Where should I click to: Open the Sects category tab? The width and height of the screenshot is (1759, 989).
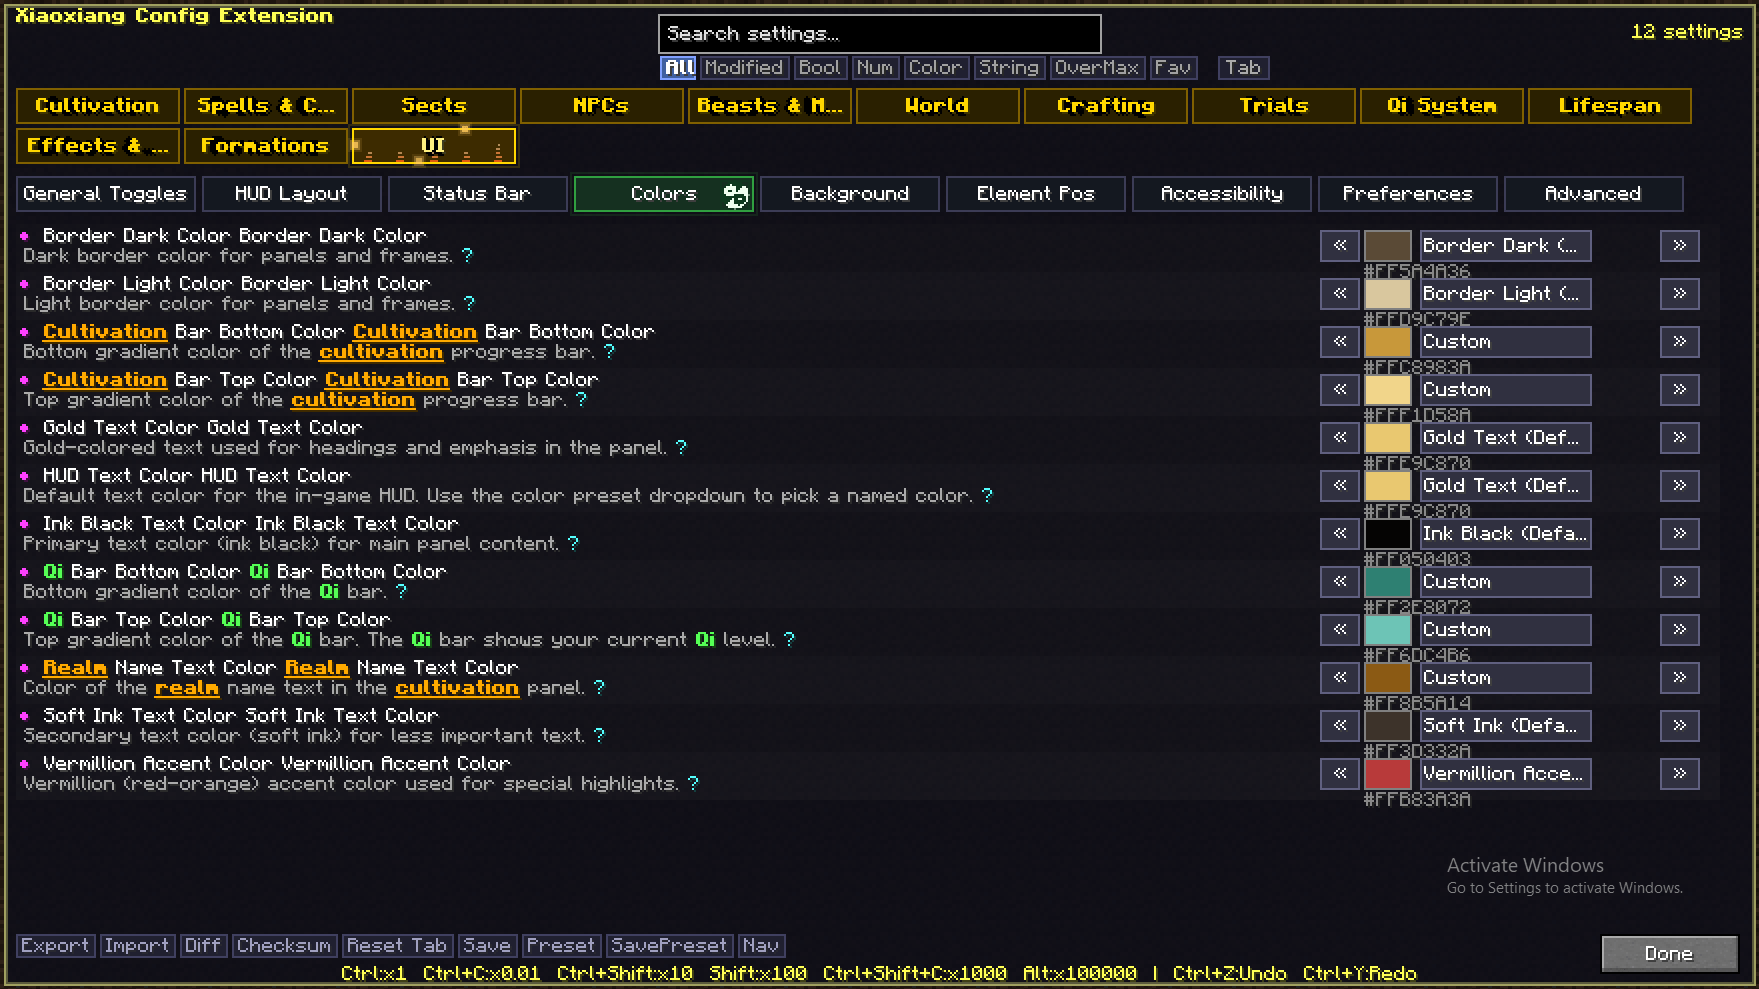433,106
